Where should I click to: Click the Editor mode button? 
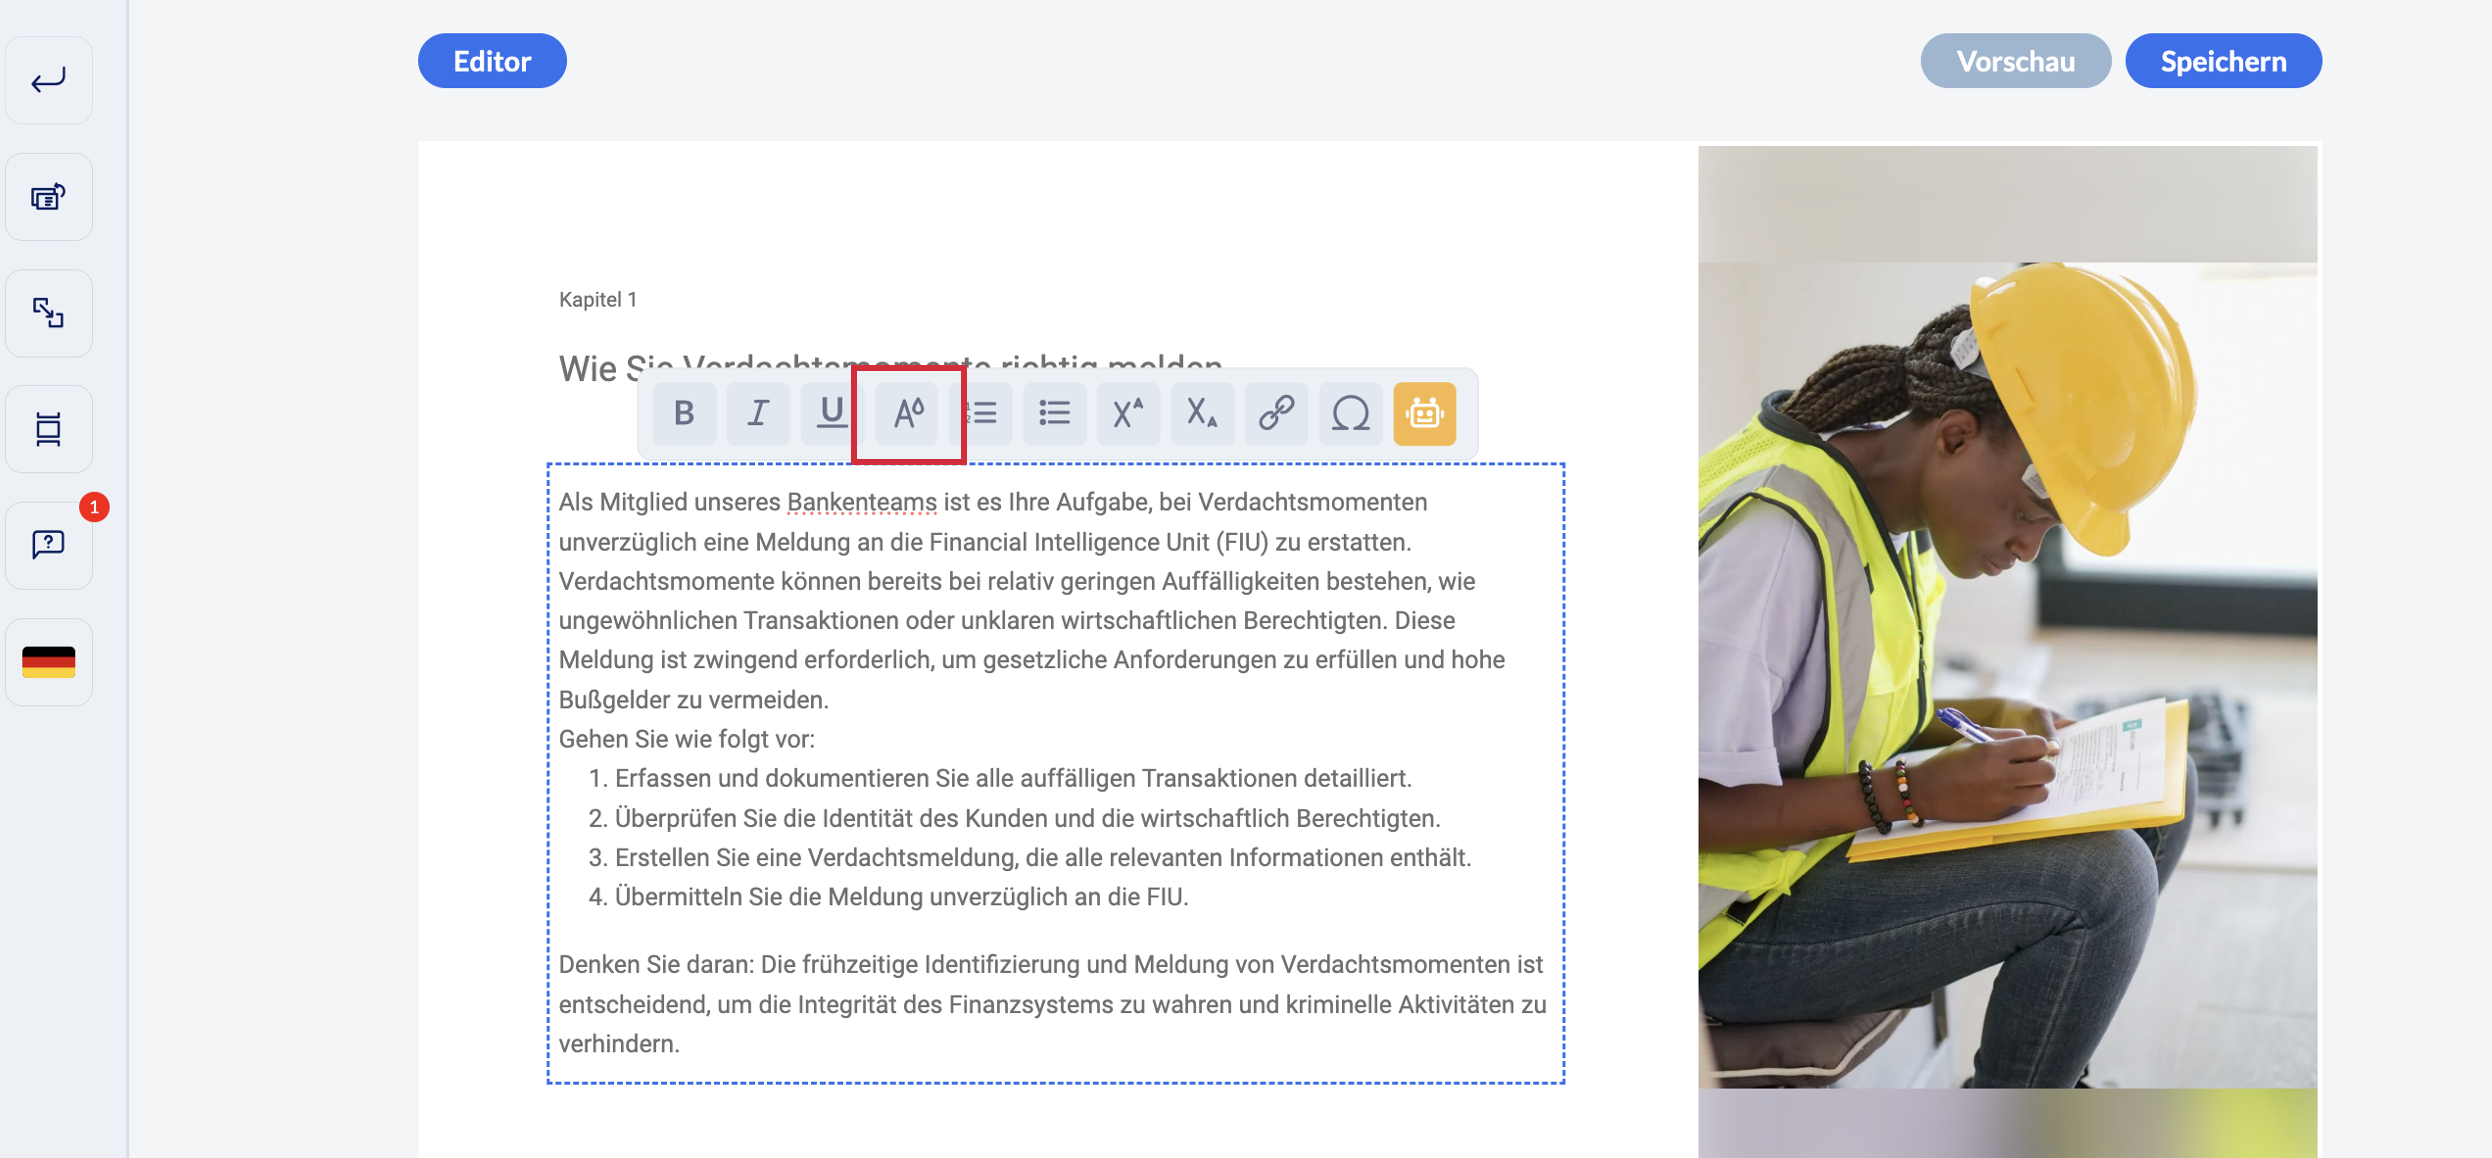(492, 61)
